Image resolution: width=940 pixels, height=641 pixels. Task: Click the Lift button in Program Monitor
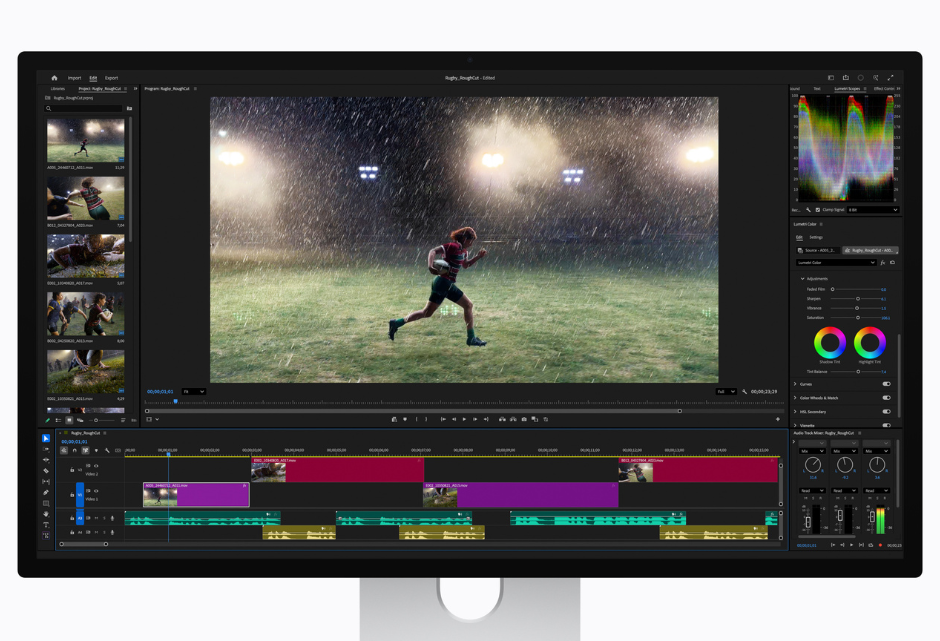tap(502, 419)
